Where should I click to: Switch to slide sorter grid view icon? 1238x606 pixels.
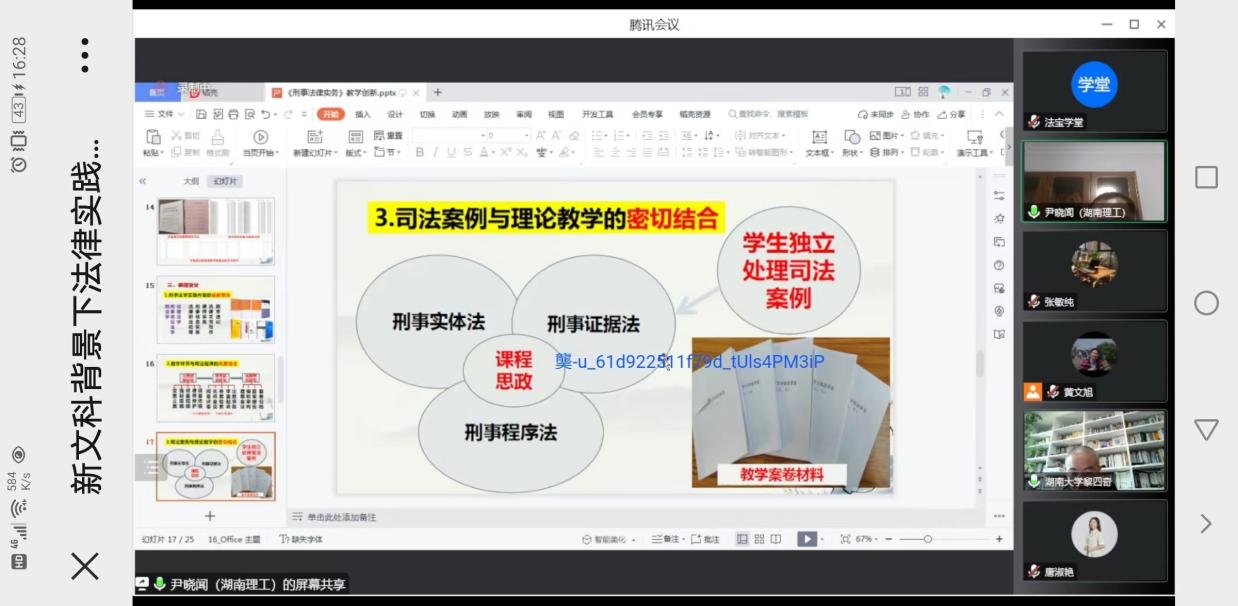(759, 539)
